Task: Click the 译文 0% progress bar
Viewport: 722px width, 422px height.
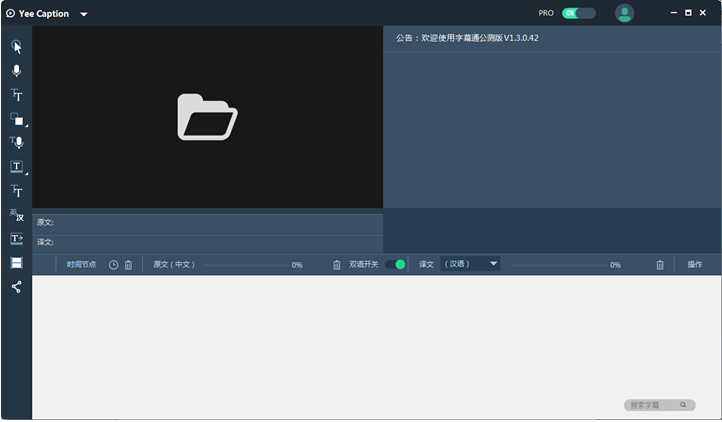Action: click(x=559, y=265)
